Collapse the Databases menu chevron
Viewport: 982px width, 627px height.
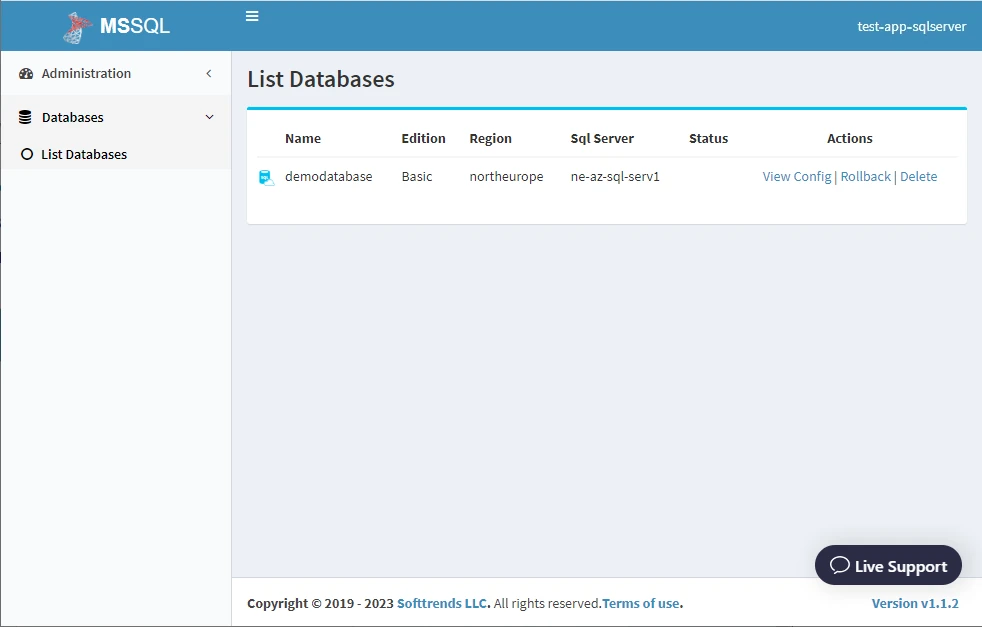[x=209, y=117]
